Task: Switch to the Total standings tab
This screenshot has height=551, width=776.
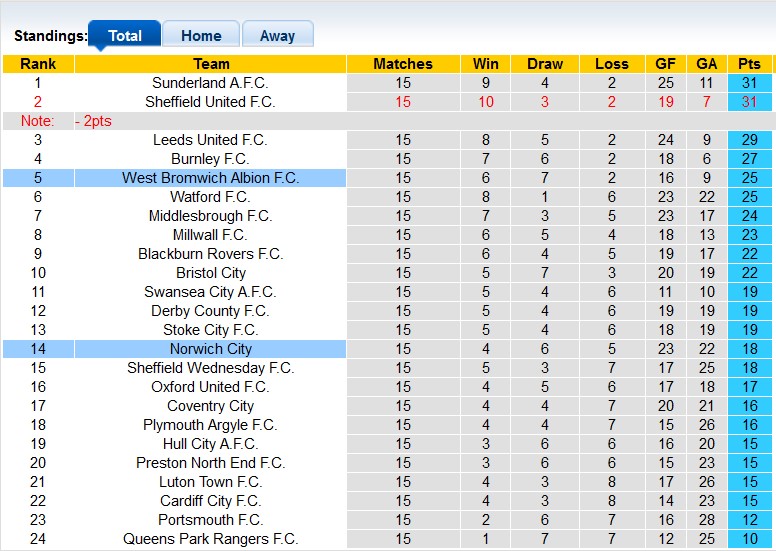Action: (x=125, y=35)
